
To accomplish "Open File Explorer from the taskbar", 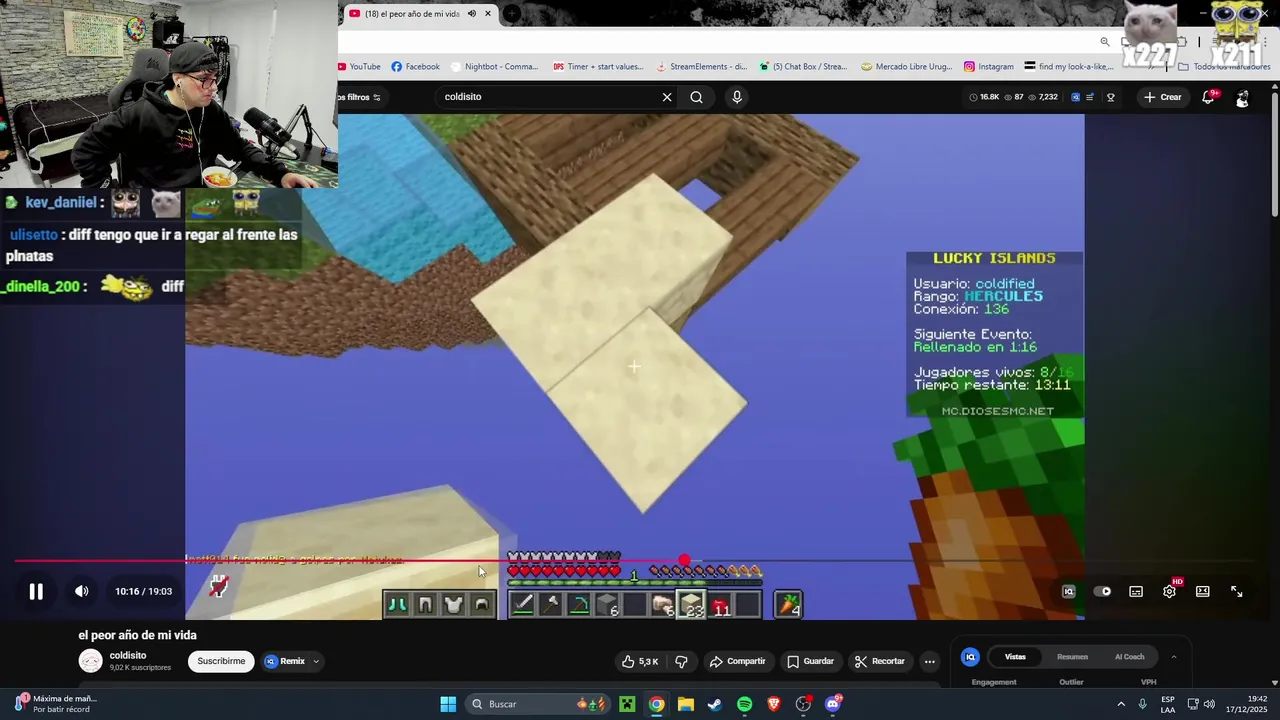I will 686,704.
